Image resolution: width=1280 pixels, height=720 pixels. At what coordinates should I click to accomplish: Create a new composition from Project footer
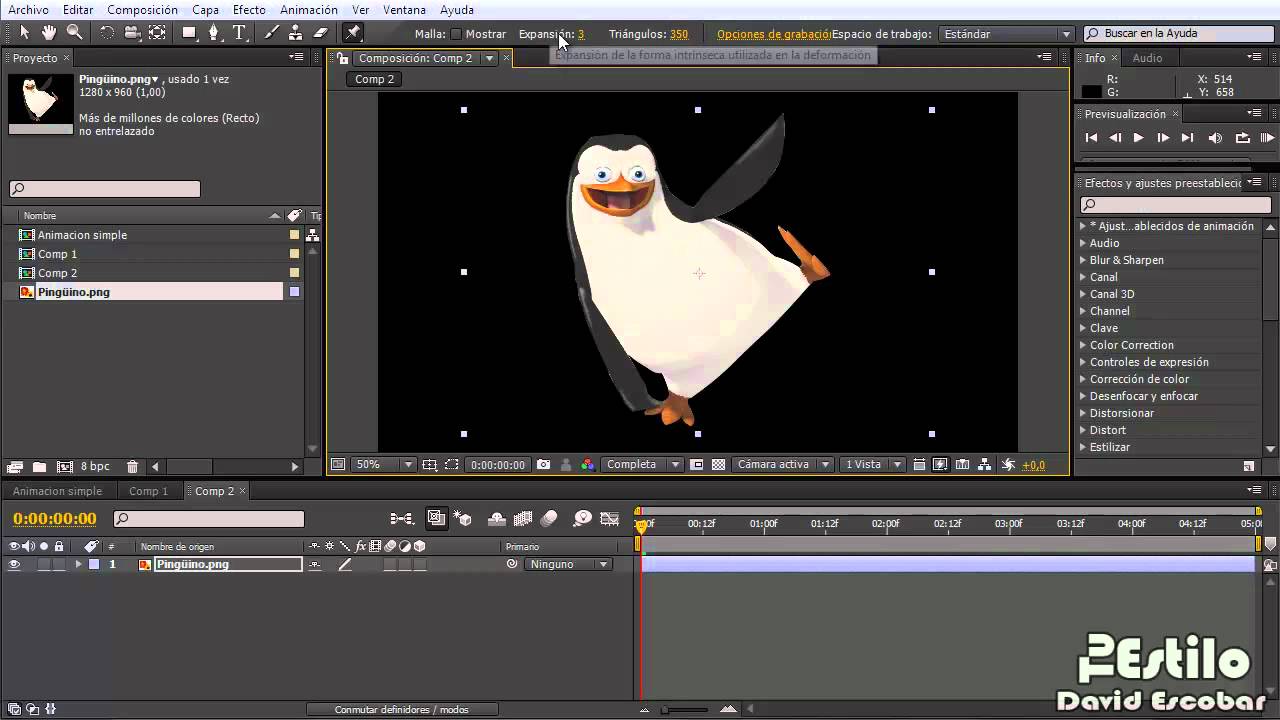pyautogui.click(x=64, y=467)
